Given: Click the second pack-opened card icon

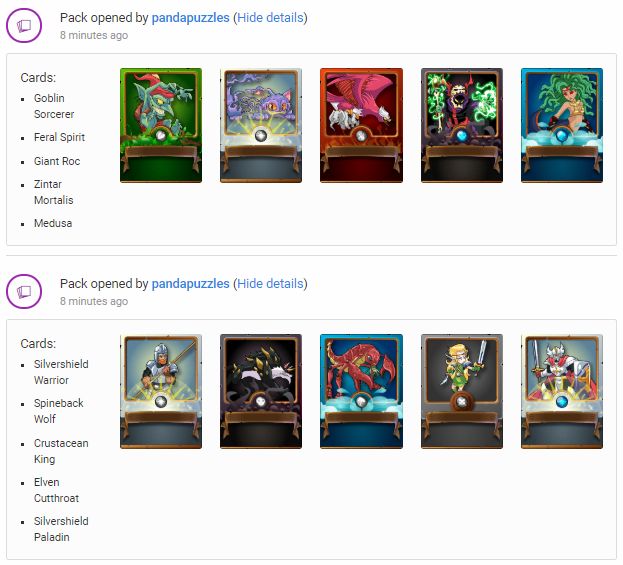Looking at the screenshot, I should (24, 292).
